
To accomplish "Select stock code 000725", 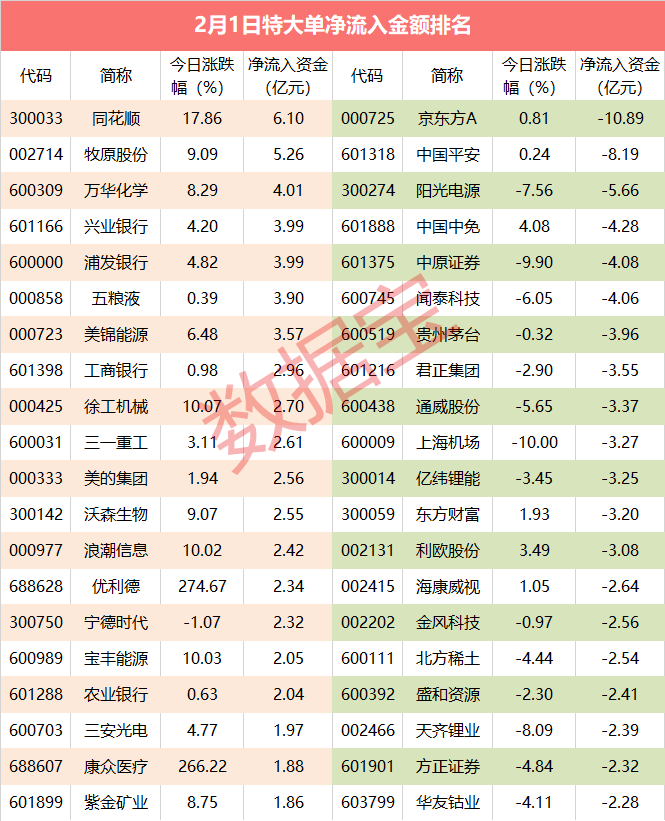I will pyautogui.click(x=368, y=118).
